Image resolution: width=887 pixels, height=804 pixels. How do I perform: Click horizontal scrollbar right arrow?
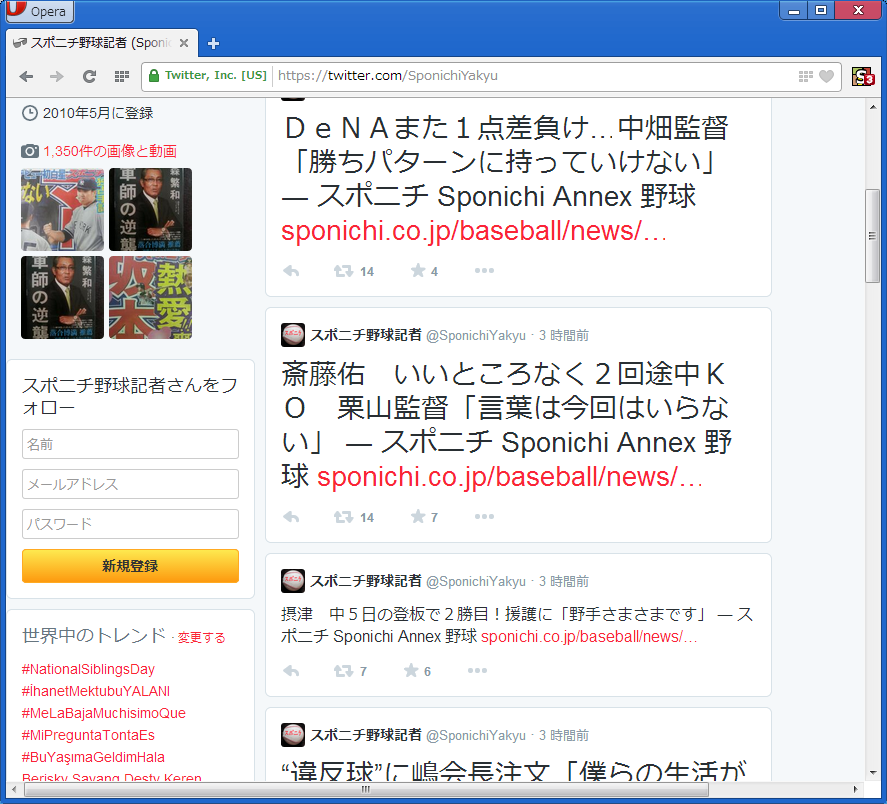click(x=855, y=789)
